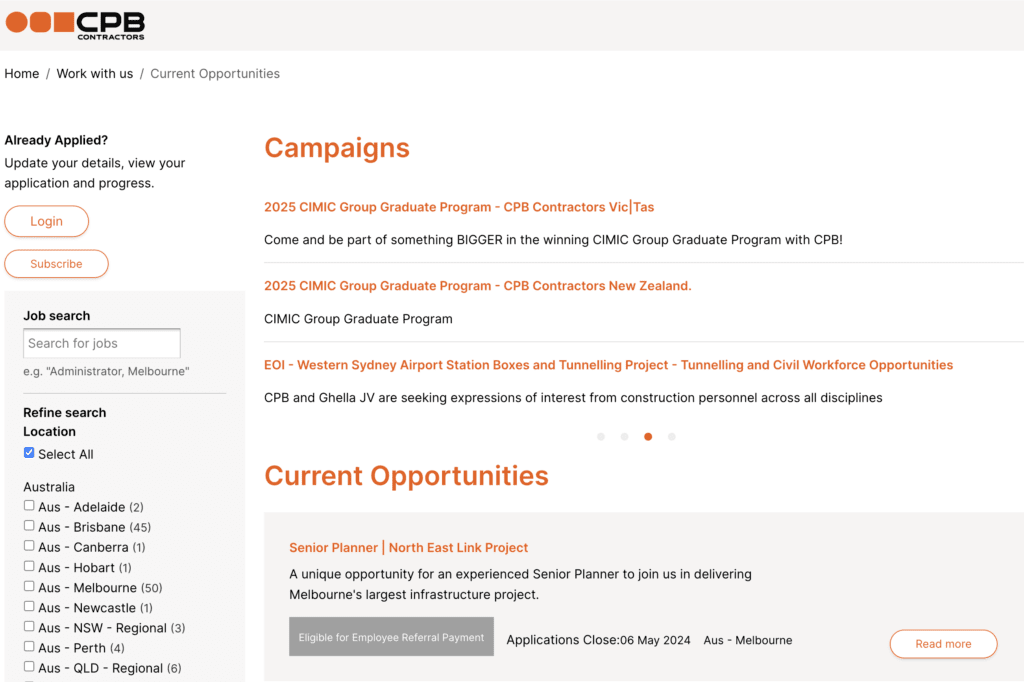Click the CPB Contractors logo
This screenshot has width=1024, height=682.
click(75, 25)
